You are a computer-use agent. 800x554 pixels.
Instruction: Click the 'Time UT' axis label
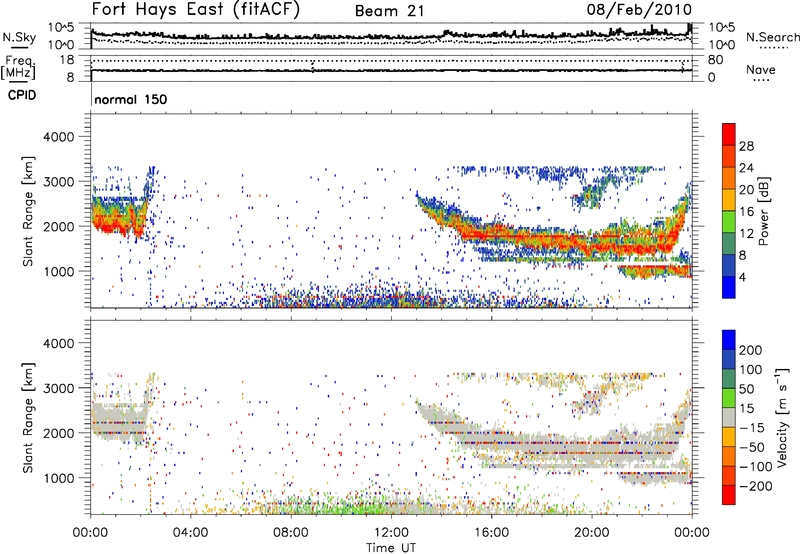point(391,548)
